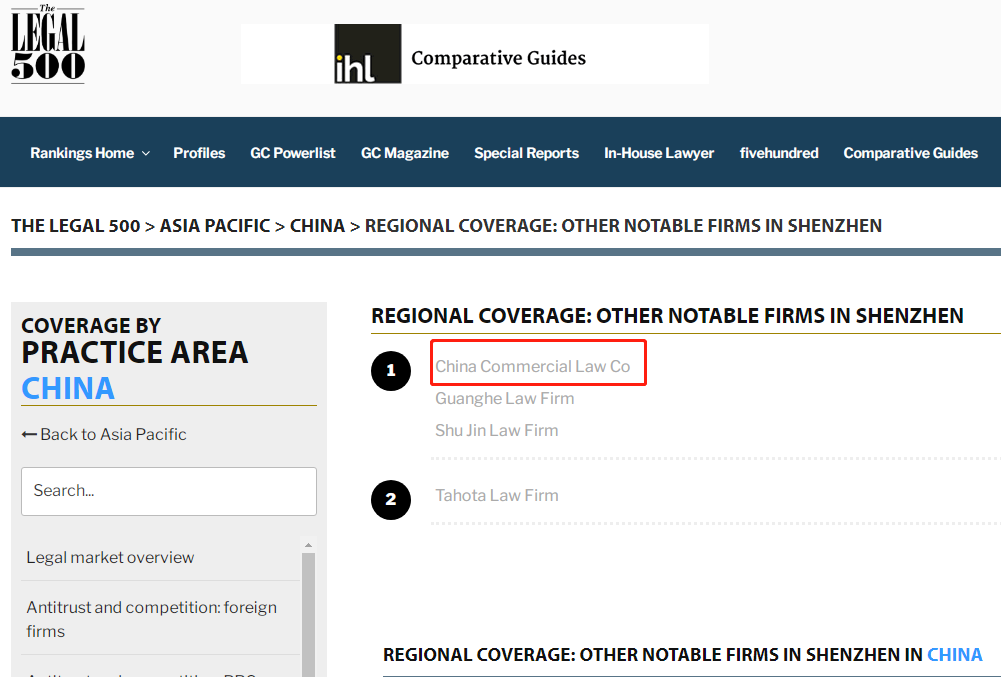The image size is (1001, 677).
Task: Click the CHINA link in lower heading
Action: coord(954,655)
